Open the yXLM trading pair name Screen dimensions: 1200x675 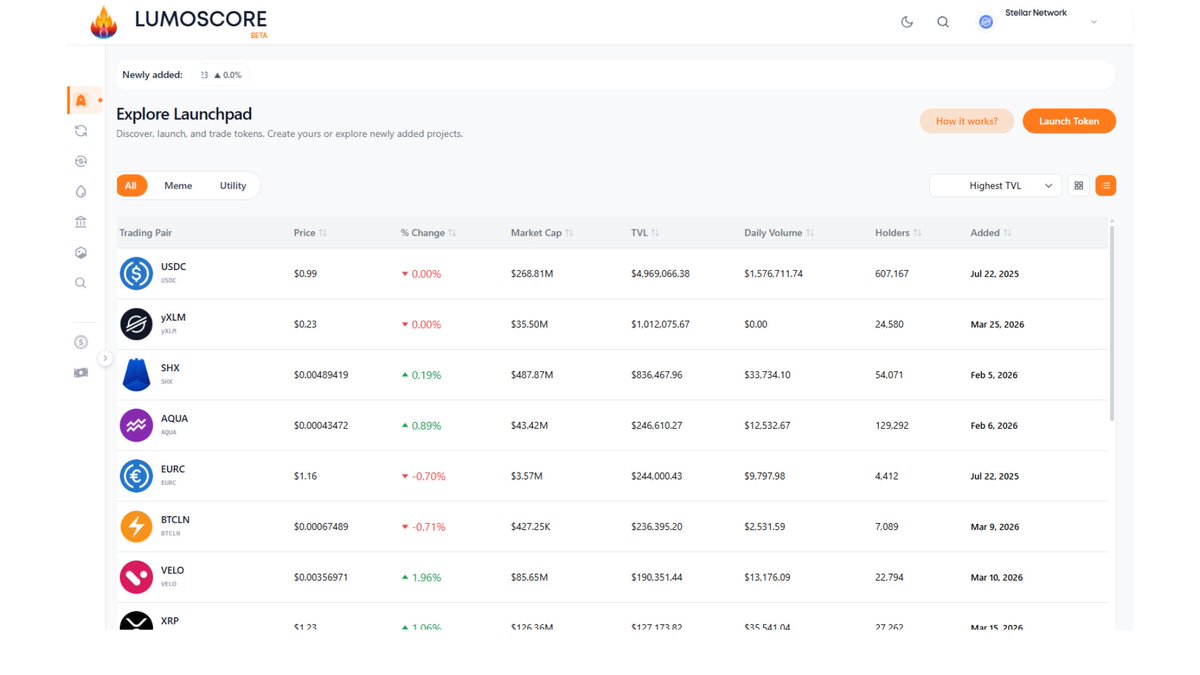point(173,317)
